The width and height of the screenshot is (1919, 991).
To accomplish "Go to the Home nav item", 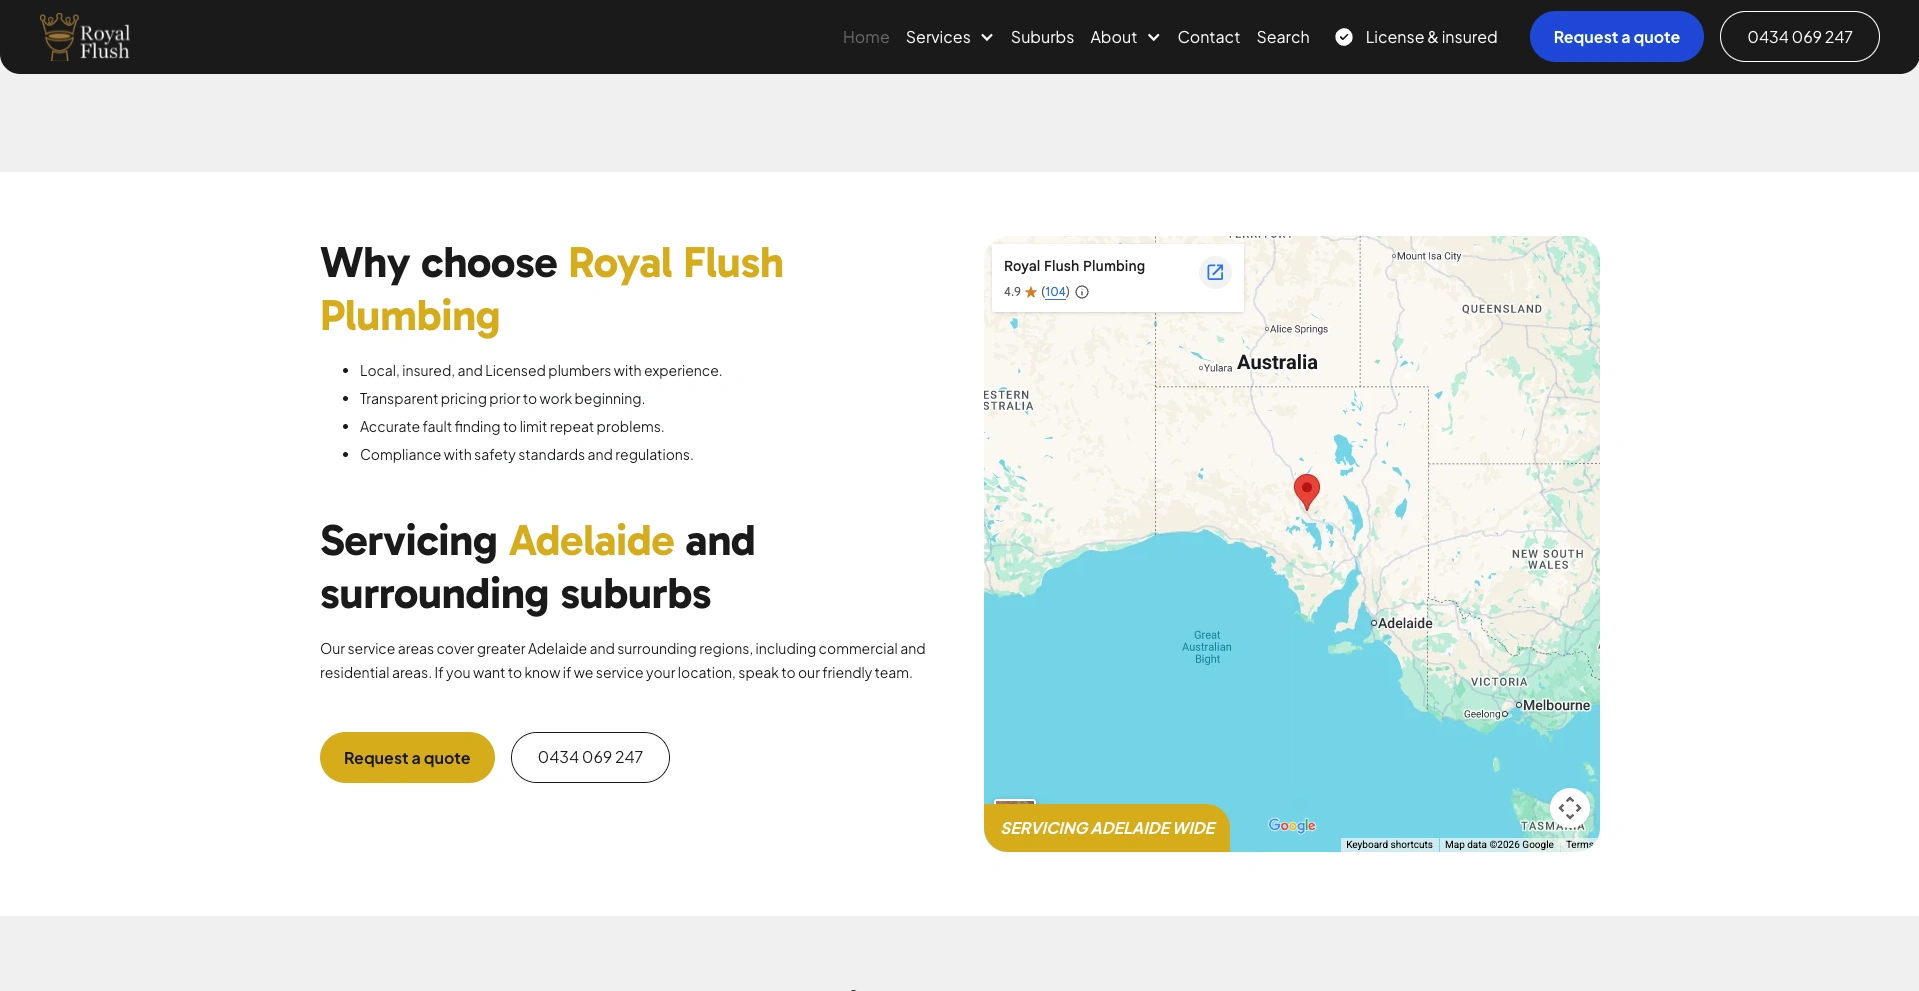I will click(x=866, y=37).
